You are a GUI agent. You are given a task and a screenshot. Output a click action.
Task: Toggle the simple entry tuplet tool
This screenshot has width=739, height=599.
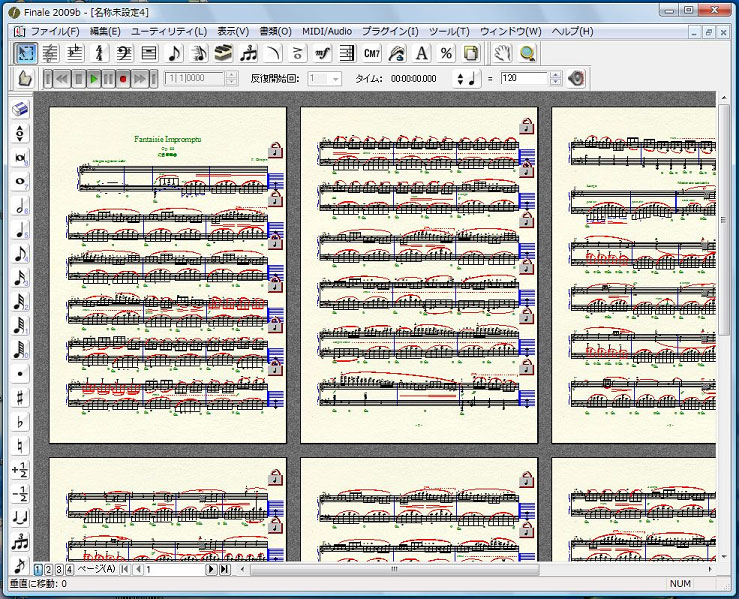click(x=20, y=542)
